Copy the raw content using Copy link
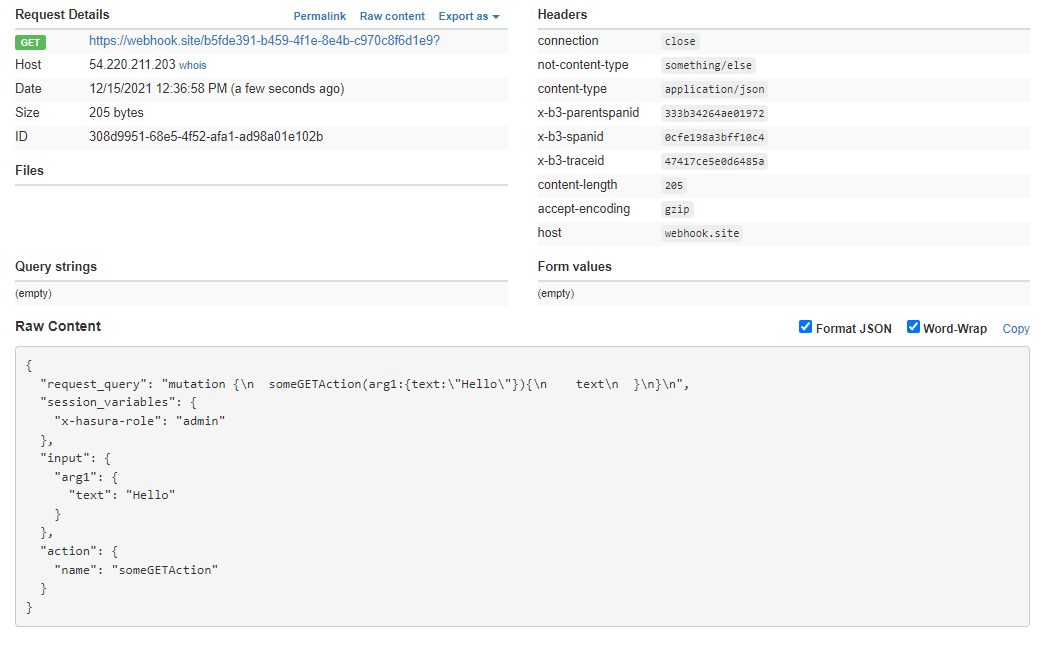Screen dimensions: 1043x649 tap(1015, 328)
